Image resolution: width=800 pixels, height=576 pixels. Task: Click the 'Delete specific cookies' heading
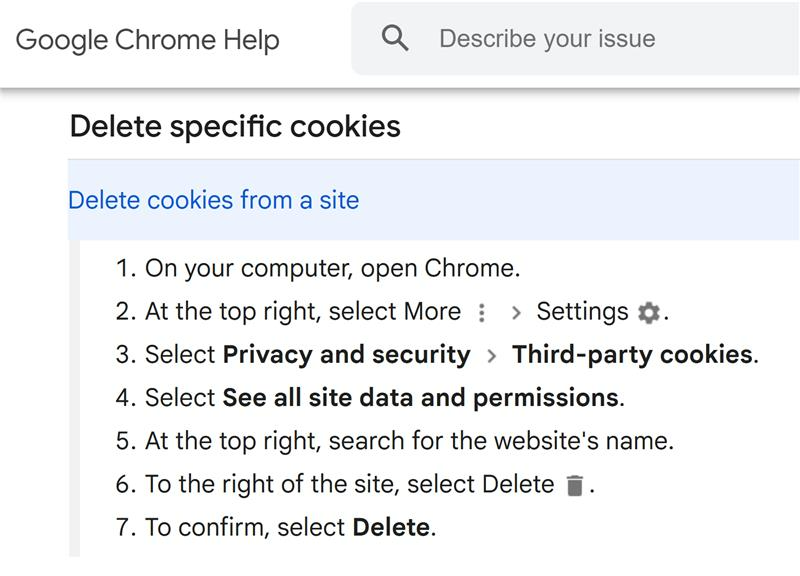235,126
